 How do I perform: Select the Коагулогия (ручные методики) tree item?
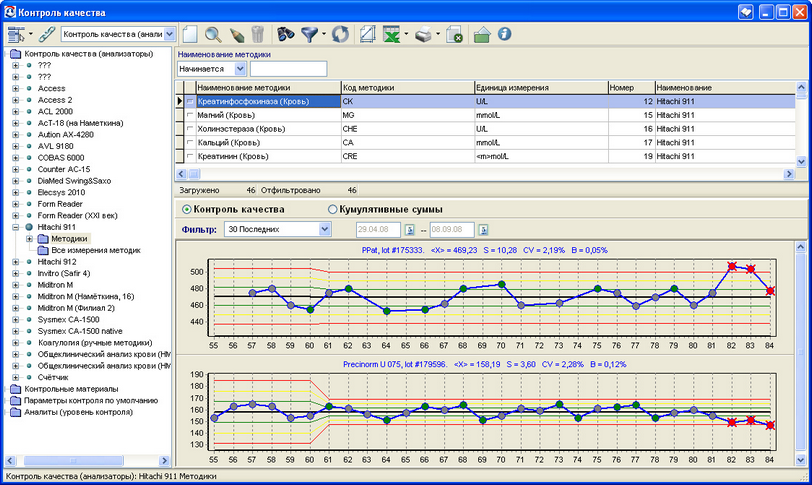tap(95, 343)
